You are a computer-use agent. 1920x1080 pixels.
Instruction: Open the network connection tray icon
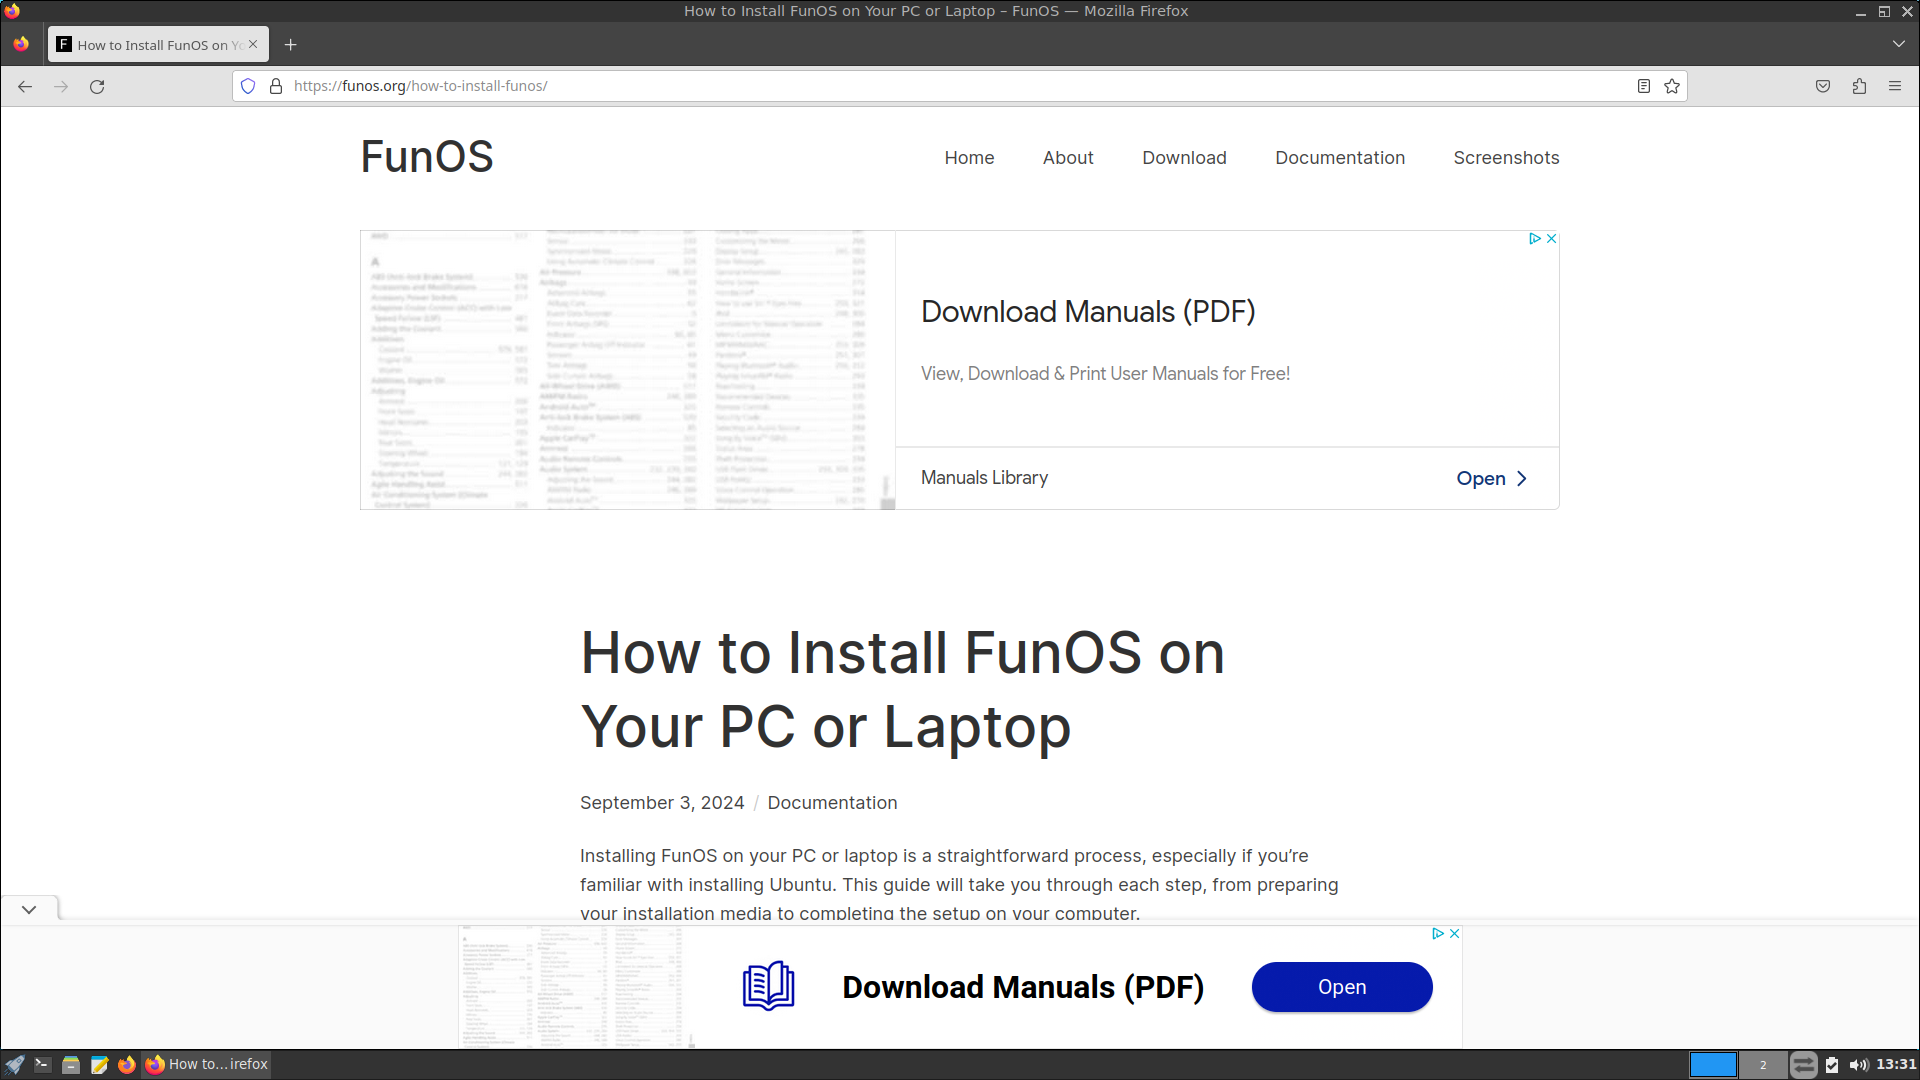coord(1803,1065)
